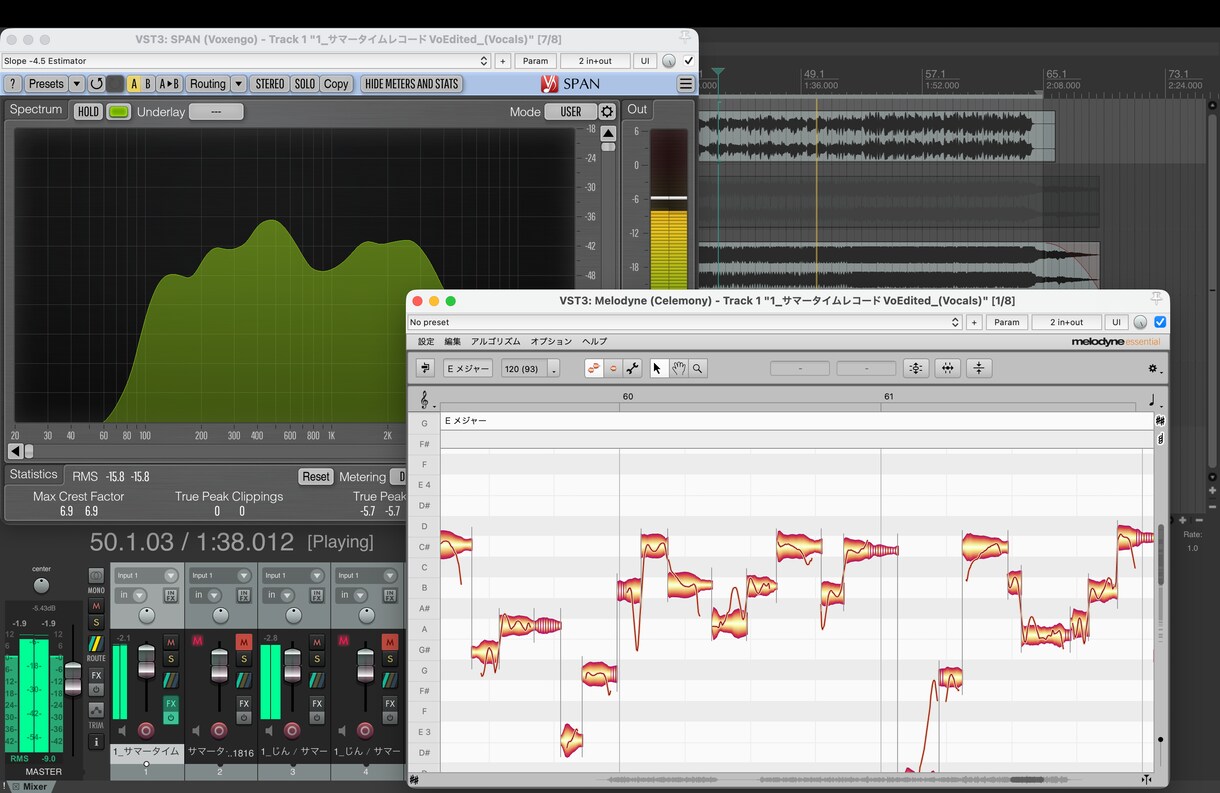Click track 3 pan knob
1220x793 pixels.
293,615
